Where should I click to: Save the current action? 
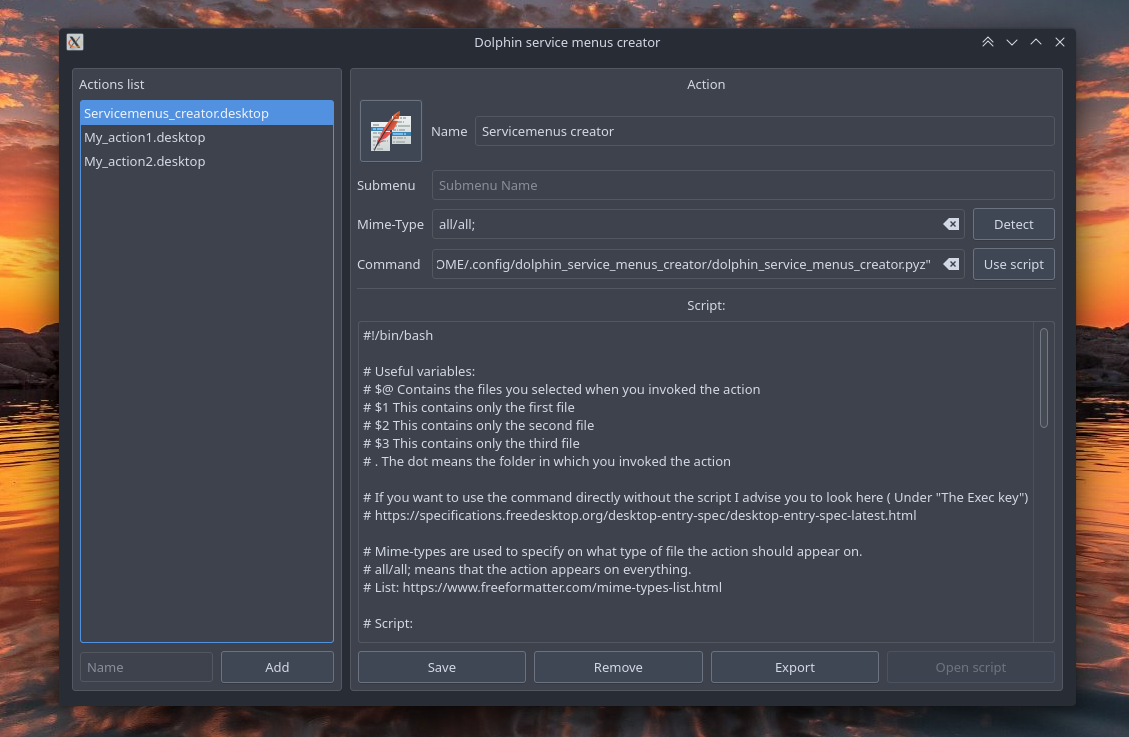441,667
